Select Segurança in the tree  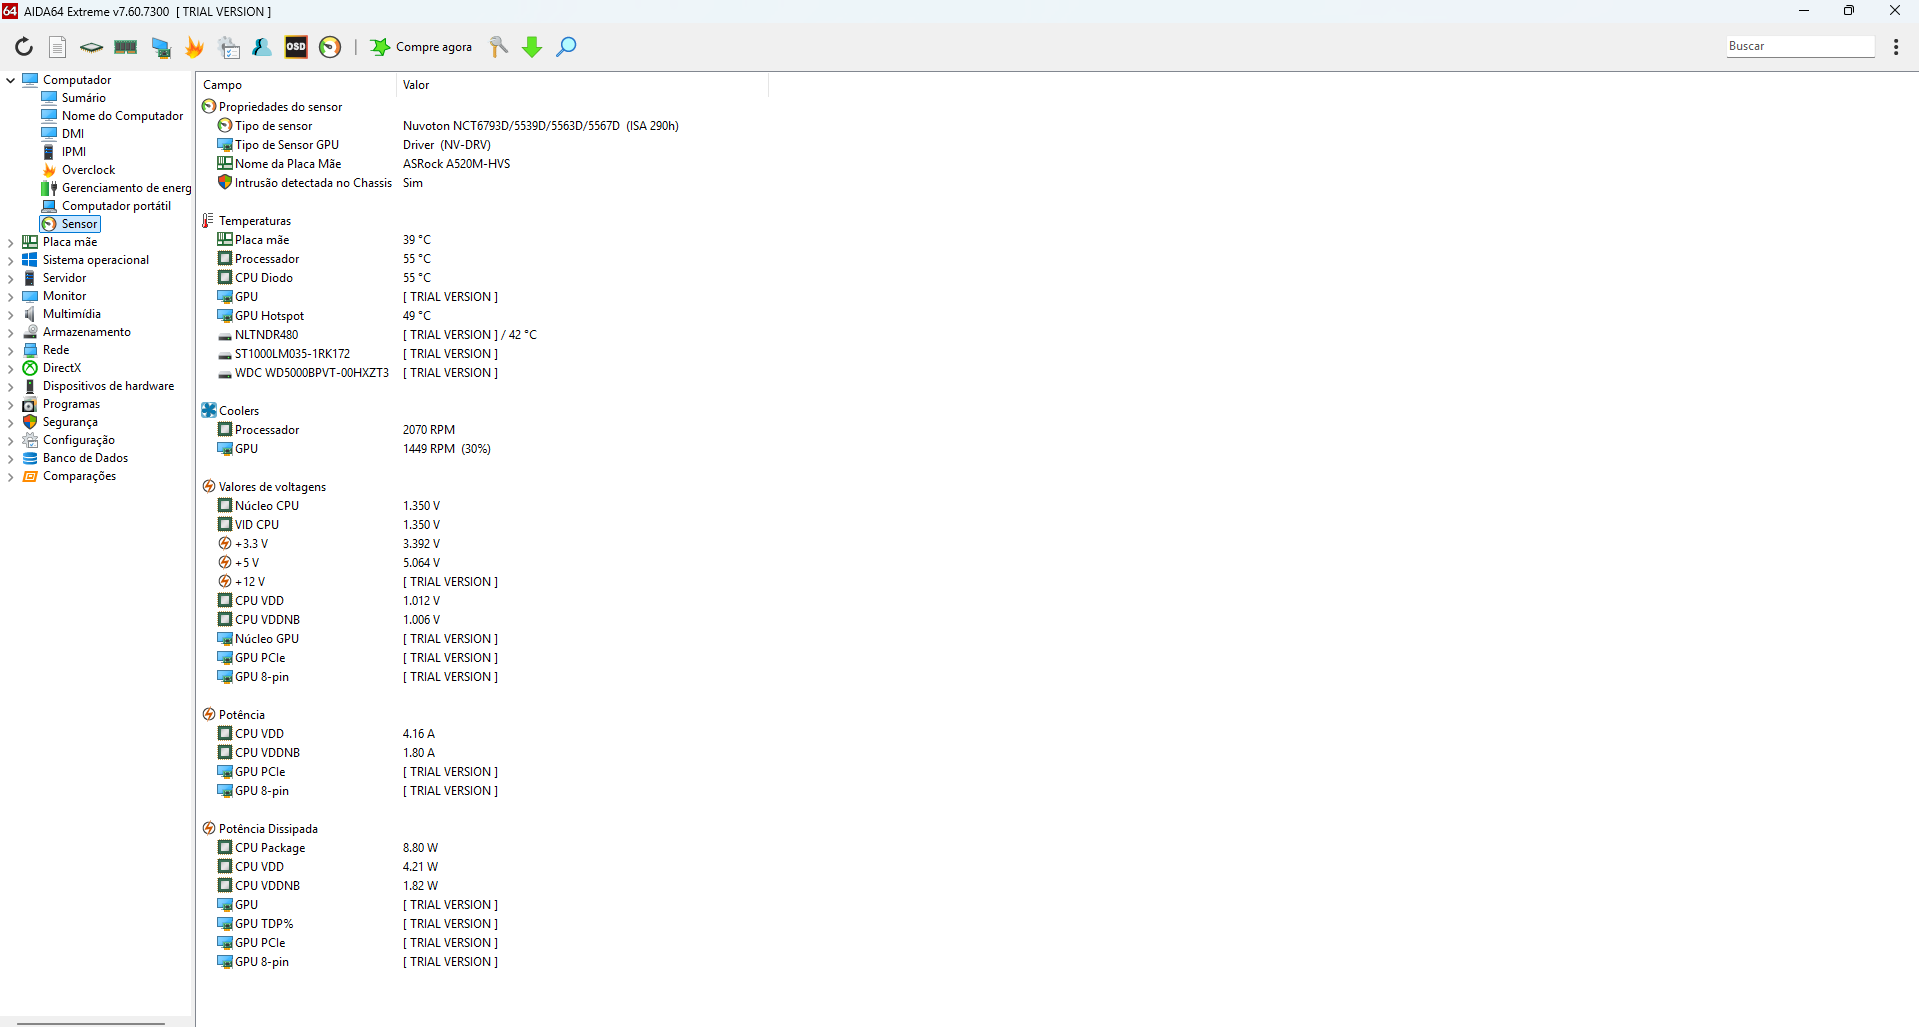click(60, 422)
